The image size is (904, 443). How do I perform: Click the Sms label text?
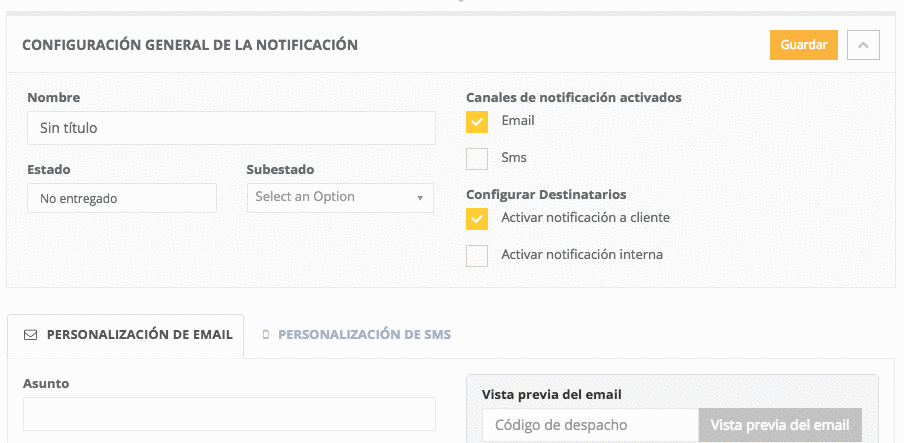click(514, 157)
